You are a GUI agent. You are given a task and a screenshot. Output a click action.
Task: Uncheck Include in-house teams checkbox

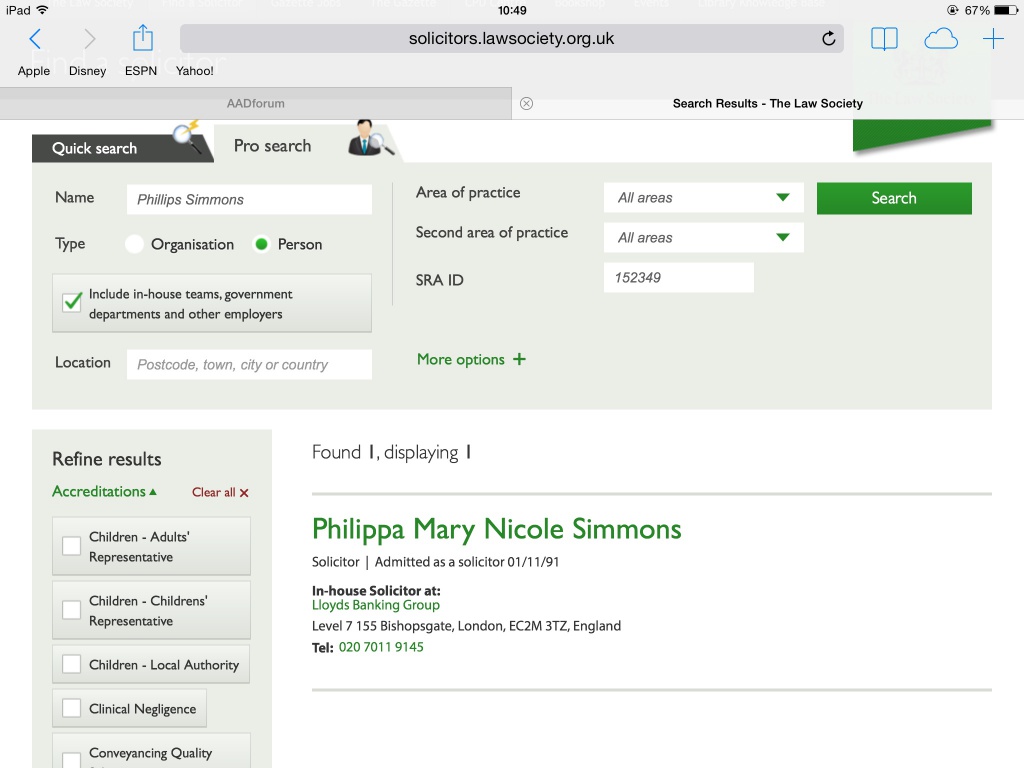pos(72,303)
